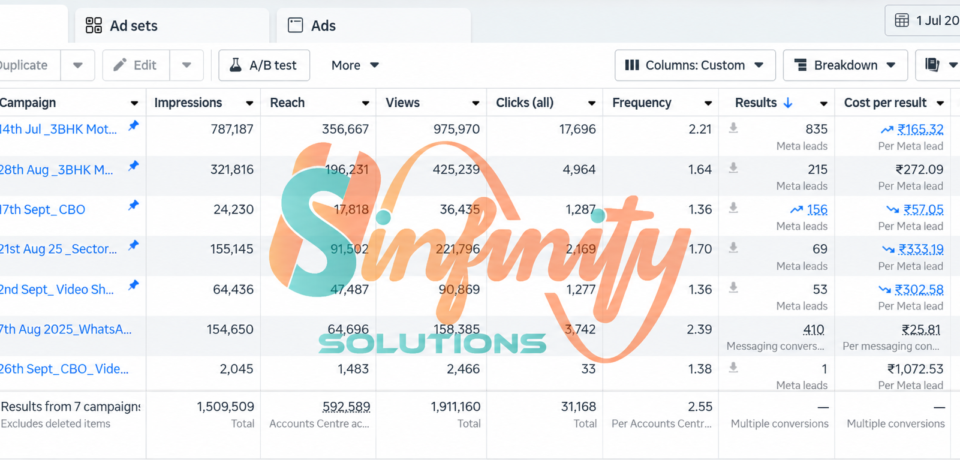This screenshot has width=960, height=460.
Task: Download leads for the 156 results row
Action: coord(733,208)
